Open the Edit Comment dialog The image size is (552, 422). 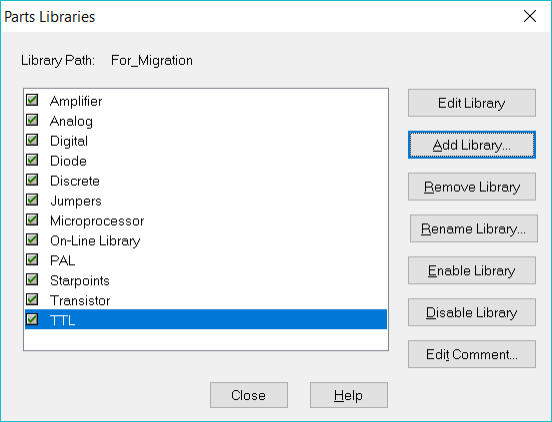(x=472, y=354)
